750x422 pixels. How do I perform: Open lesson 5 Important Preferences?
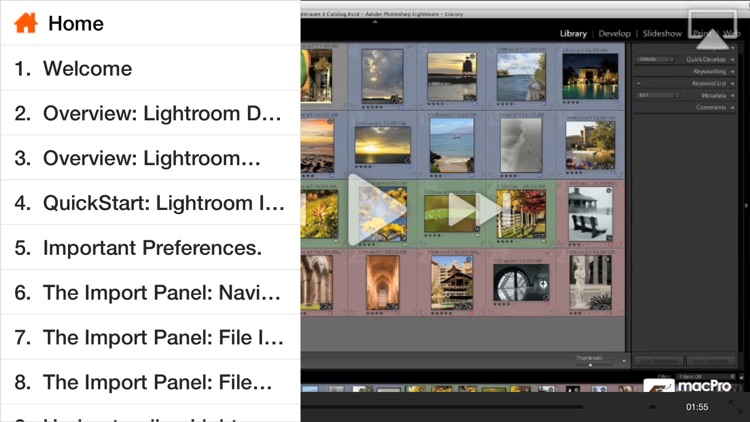(150, 247)
